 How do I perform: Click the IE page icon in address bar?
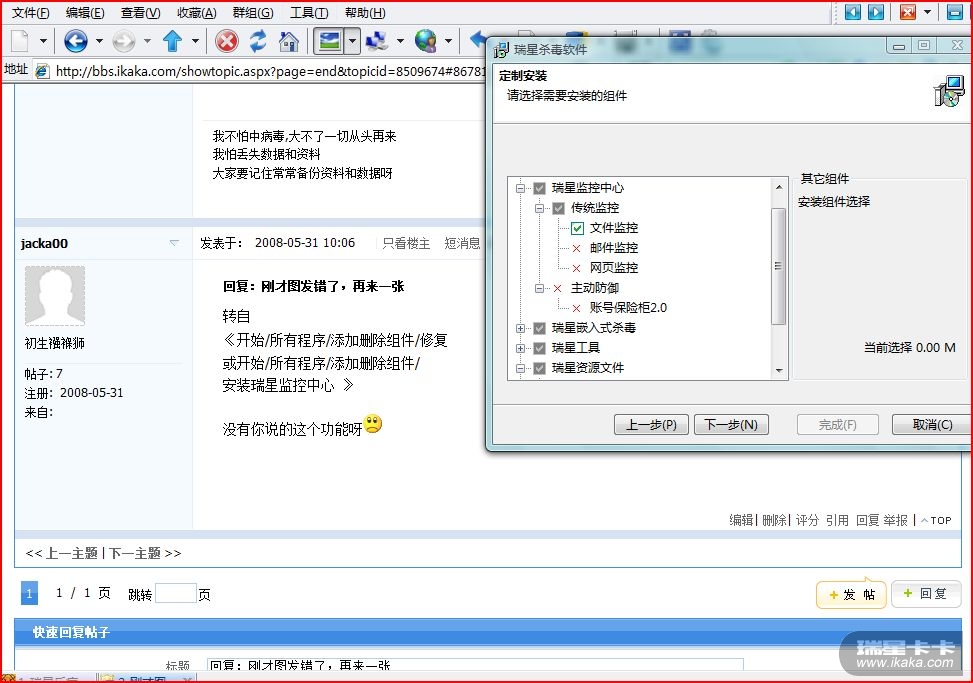point(42,71)
